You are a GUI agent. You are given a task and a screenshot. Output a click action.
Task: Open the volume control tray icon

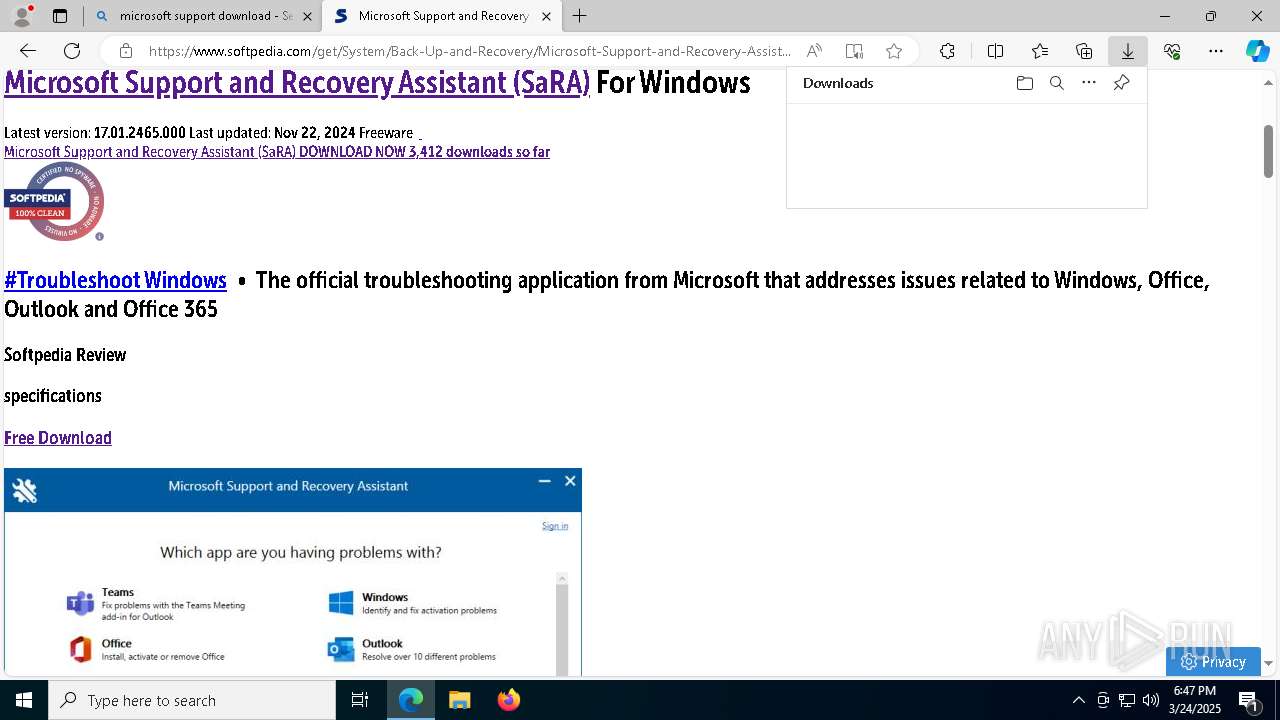pyautogui.click(x=1150, y=700)
